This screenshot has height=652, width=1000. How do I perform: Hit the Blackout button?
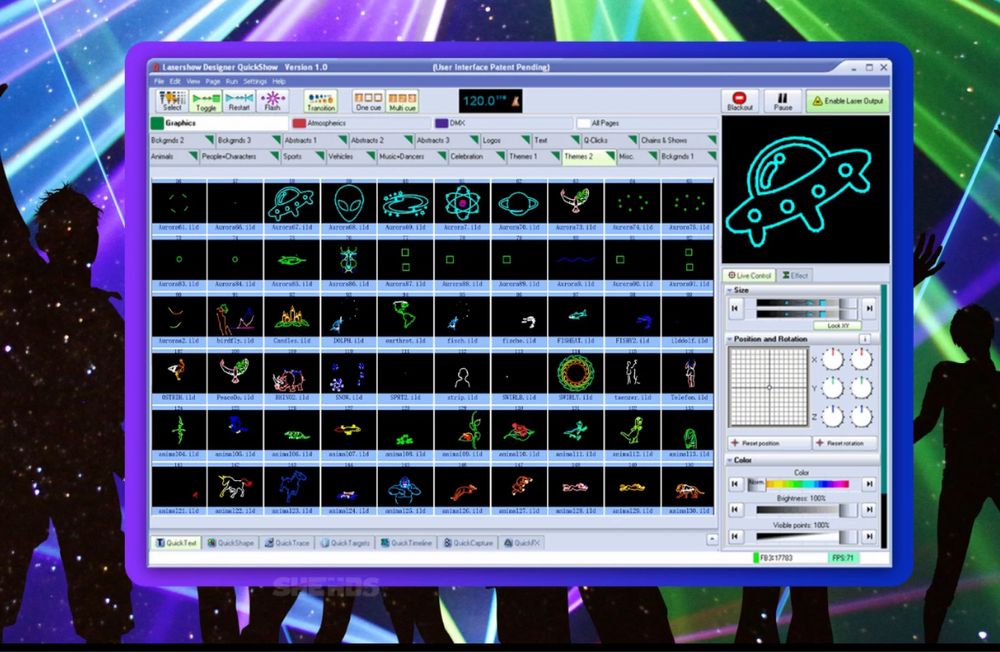click(x=740, y=101)
